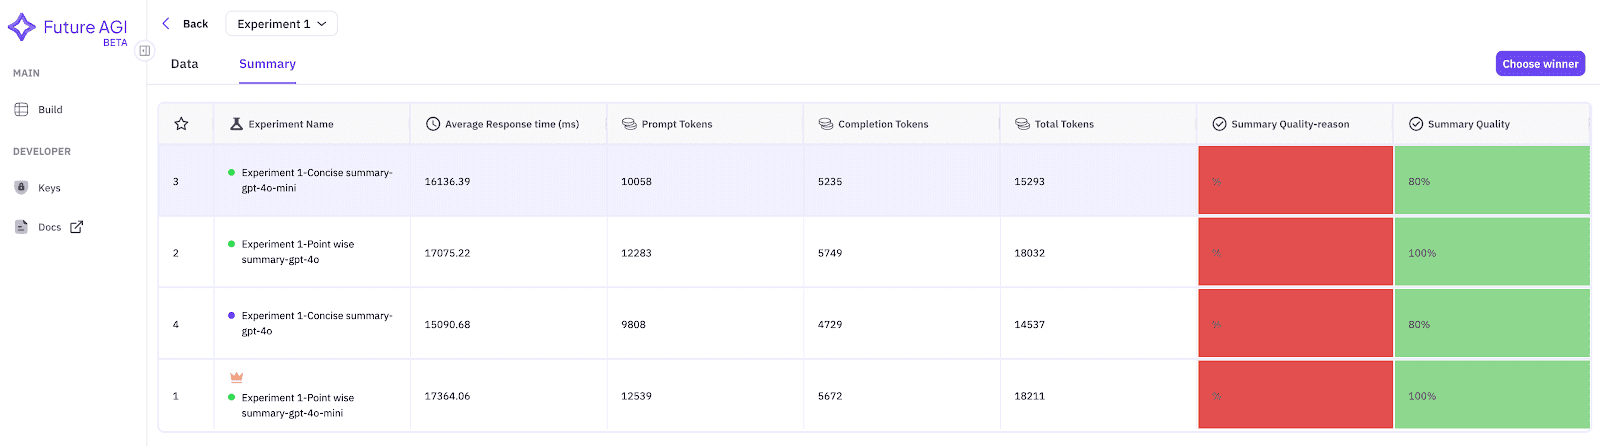The width and height of the screenshot is (1600, 446).
Task: Collapse the sidebar with the panel toggle icon
Action: pyautogui.click(x=145, y=50)
